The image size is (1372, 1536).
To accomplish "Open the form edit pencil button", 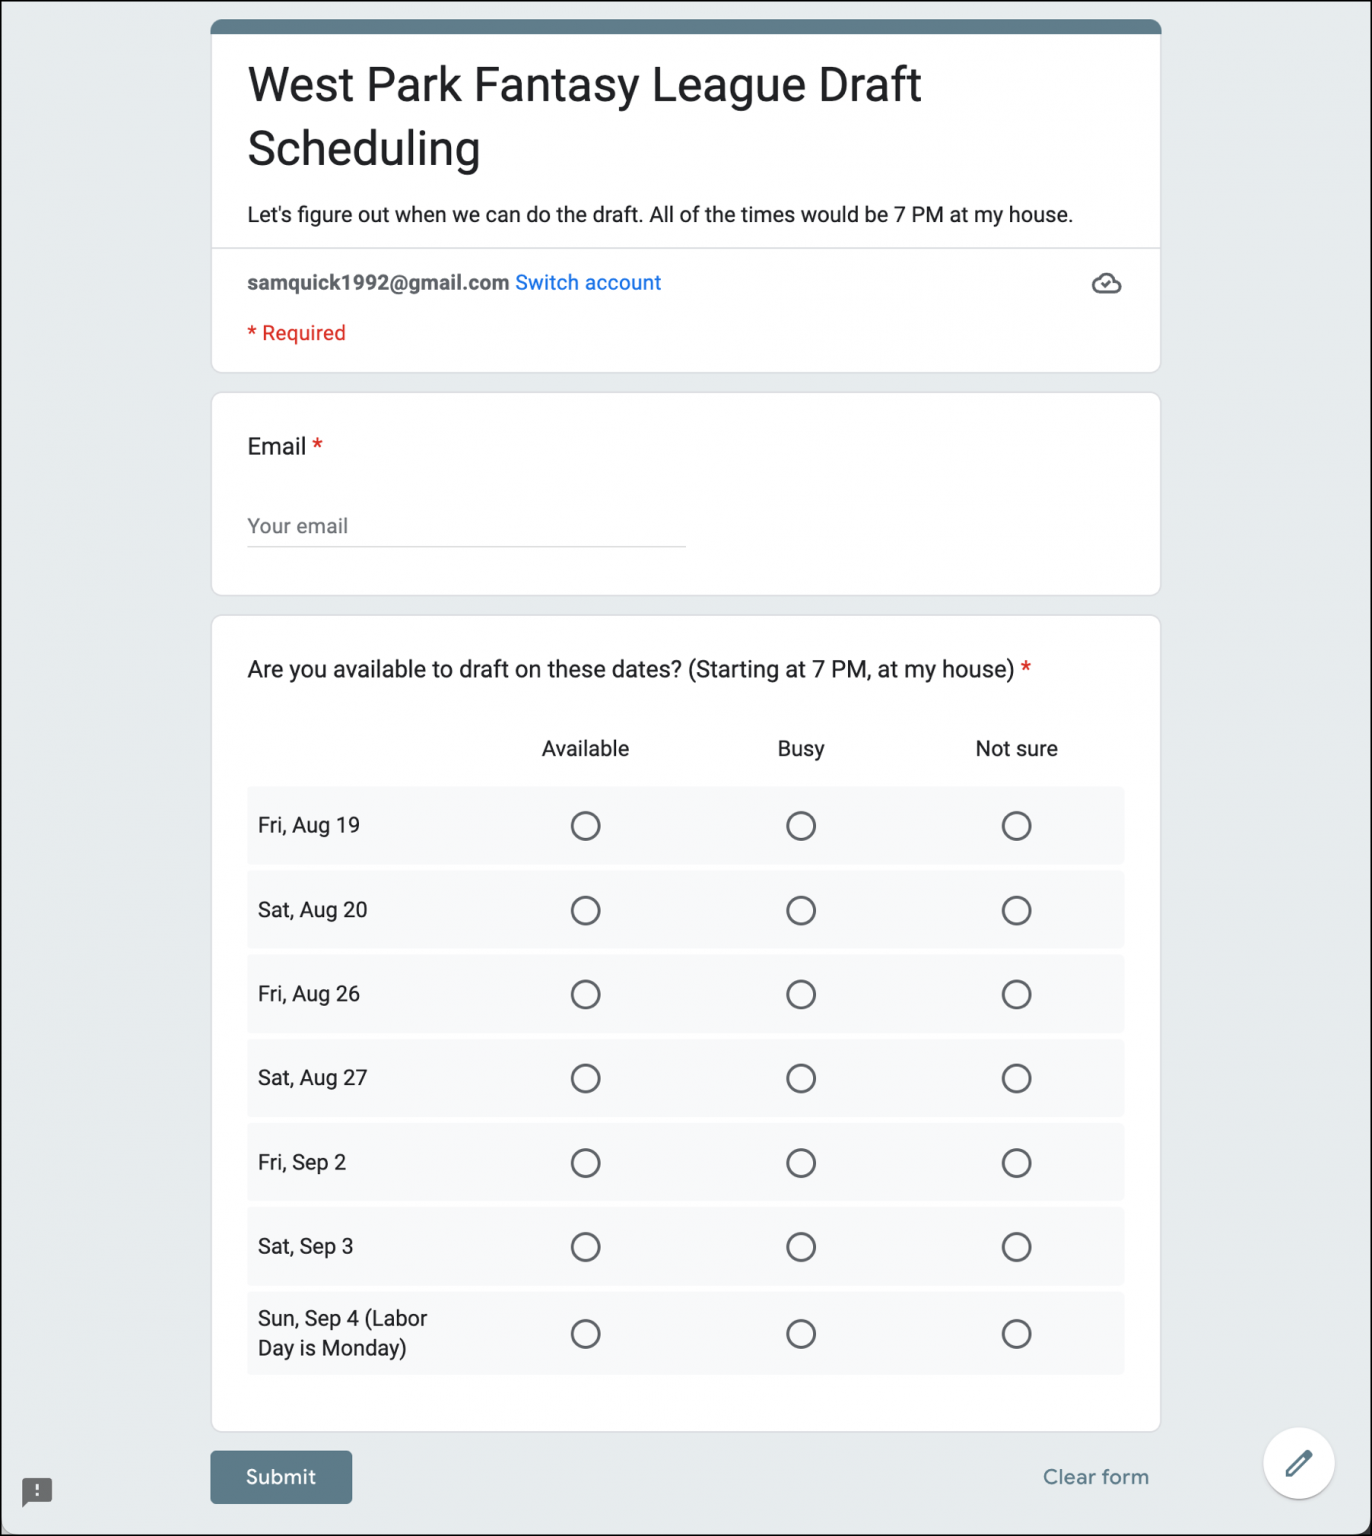I will [x=1298, y=1463].
